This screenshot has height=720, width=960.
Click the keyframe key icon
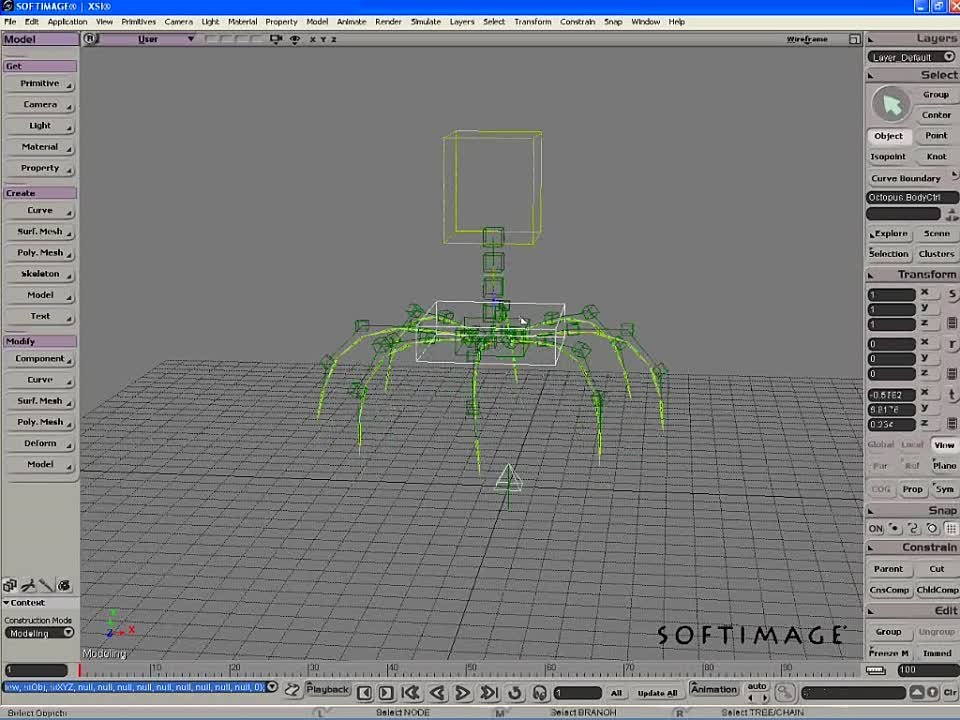784,692
